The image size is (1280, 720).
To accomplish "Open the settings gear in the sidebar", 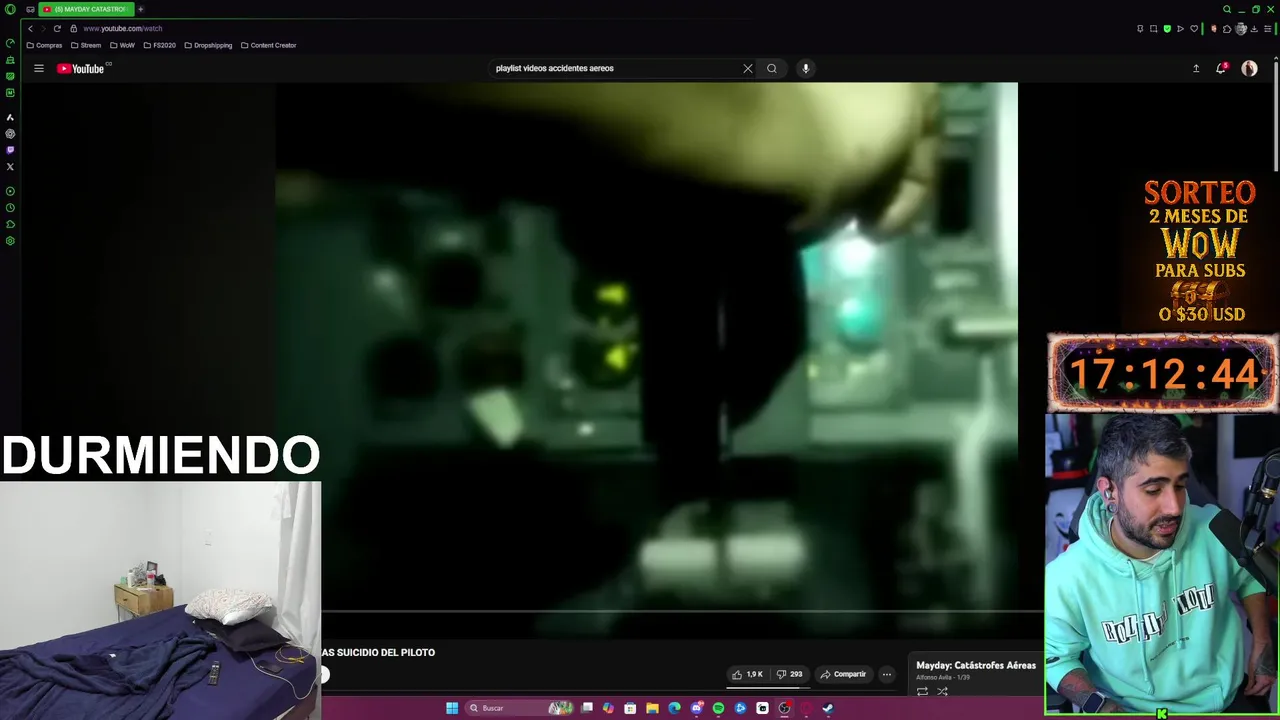I will coord(10,241).
